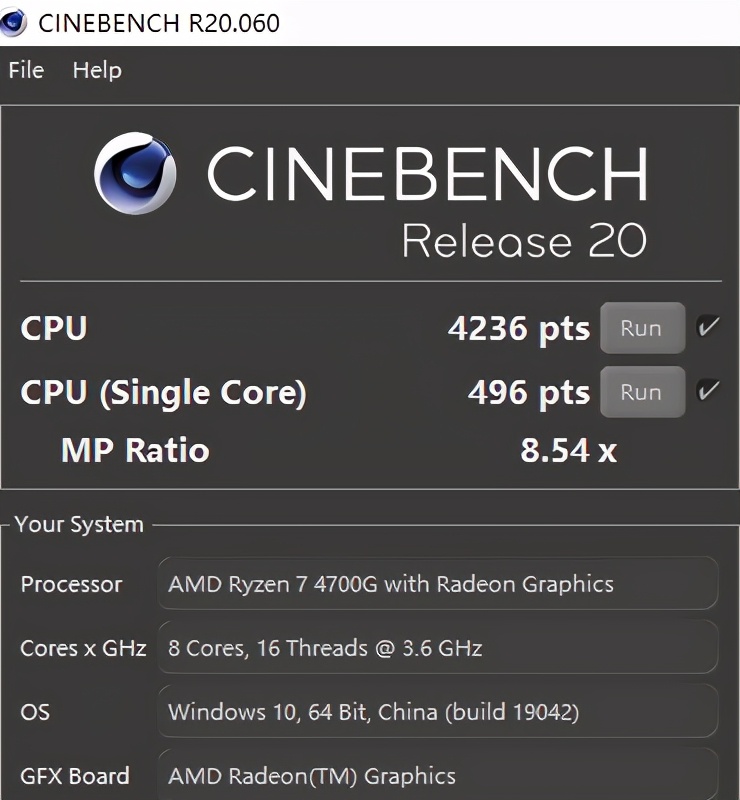Click the Cinebench title bar app icon
The width and height of the screenshot is (740, 800).
pyautogui.click(x=13, y=22)
